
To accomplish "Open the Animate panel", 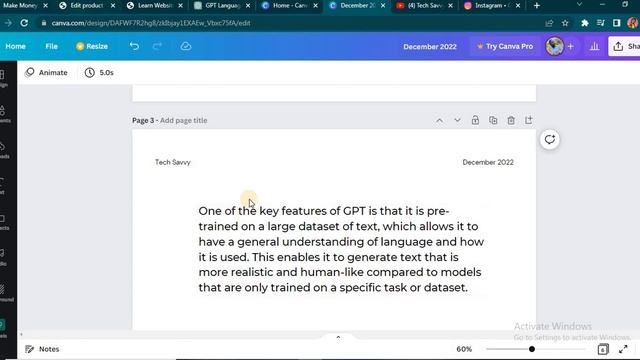I will coord(46,73).
